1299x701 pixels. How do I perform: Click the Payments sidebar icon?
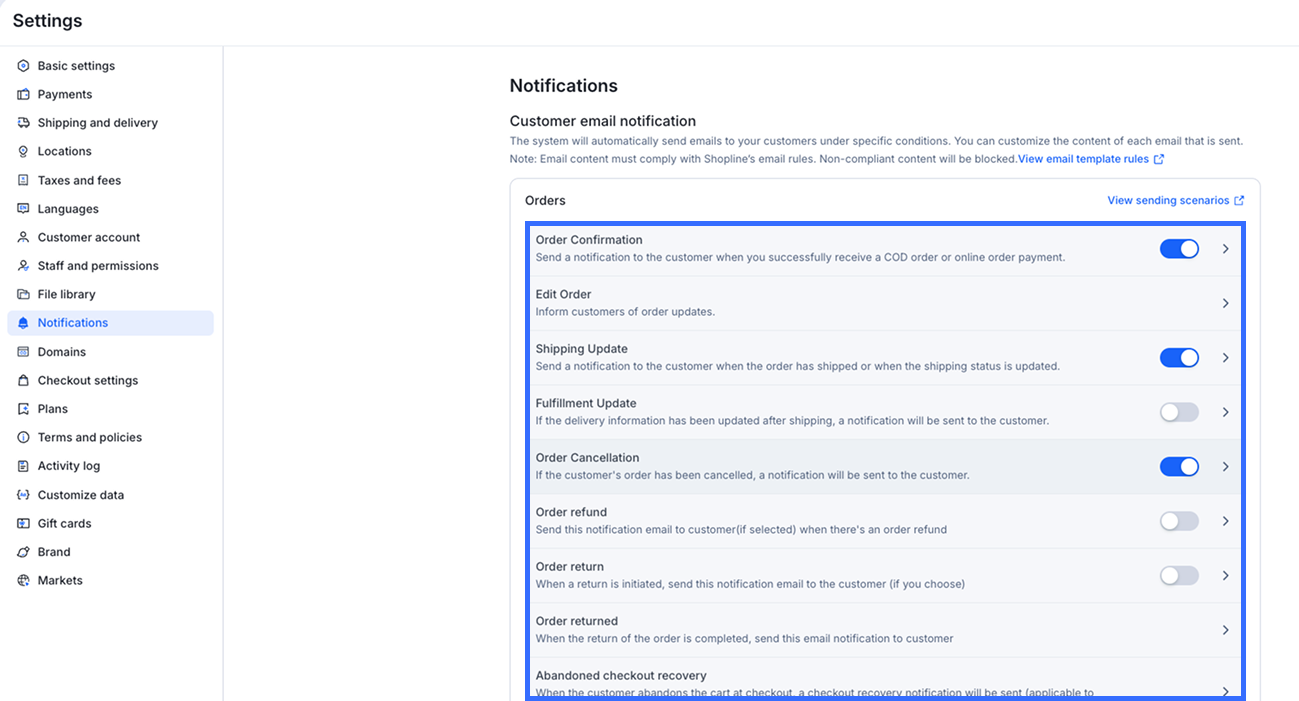point(23,94)
